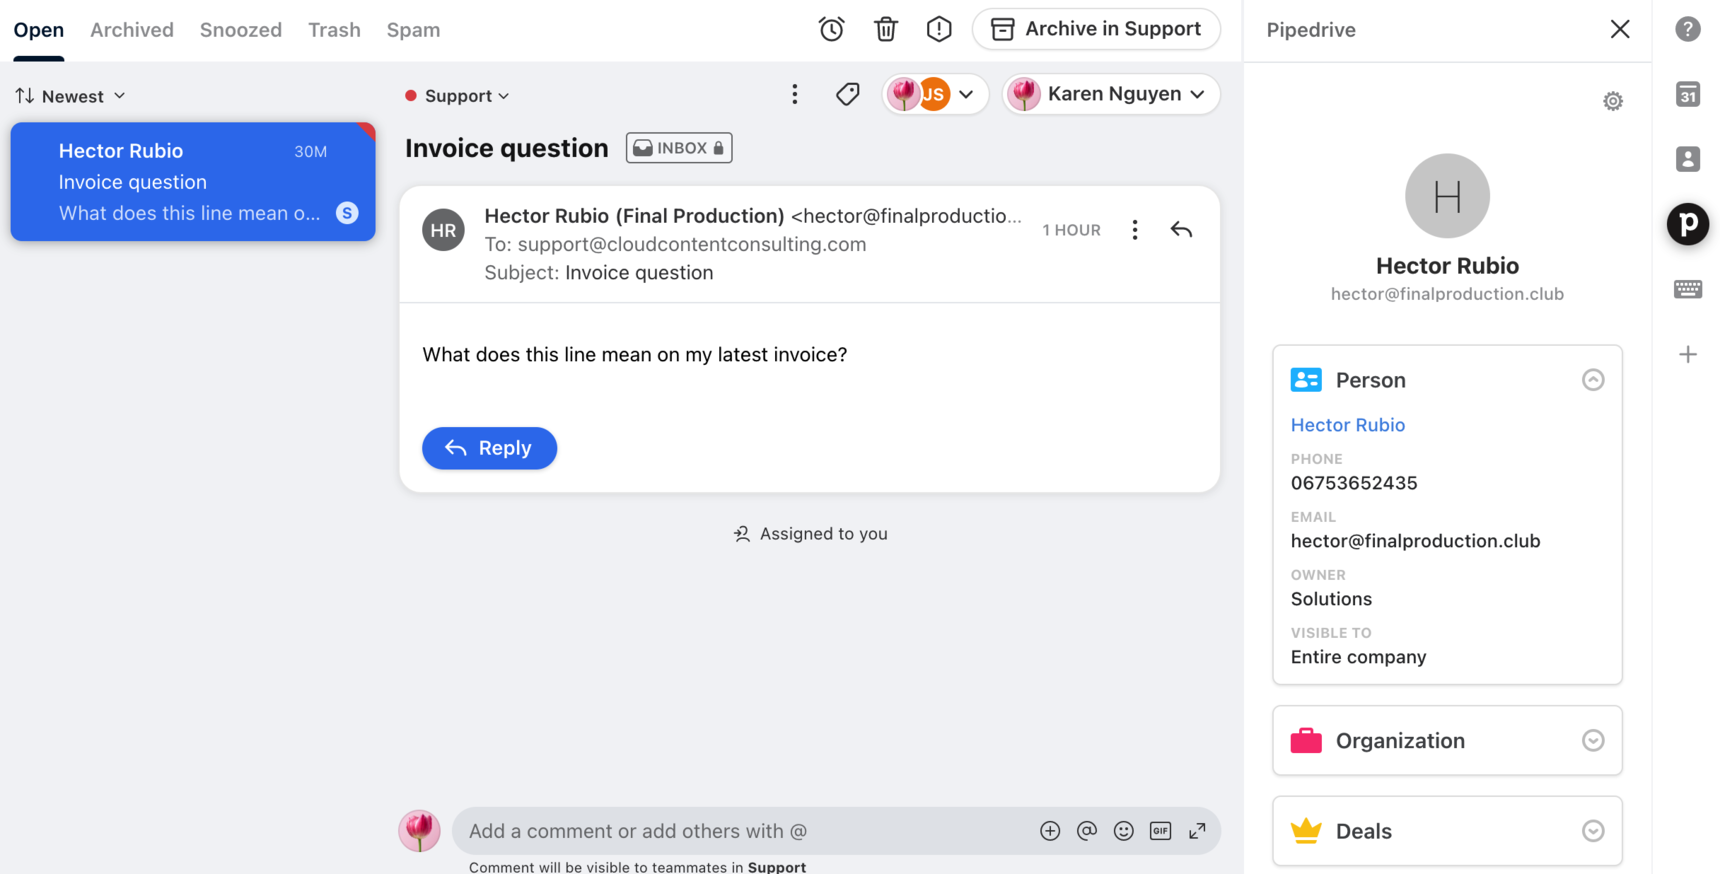Click the trash delete icon
Viewport: 1720px width, 874px height.
(x=885, y=29)
